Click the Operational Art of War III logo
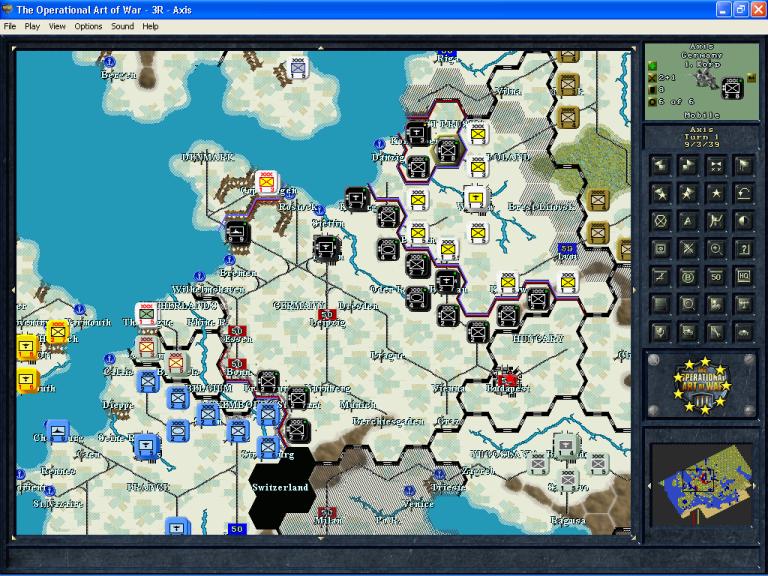Screen dimensions: 768x576 point(703,385)
